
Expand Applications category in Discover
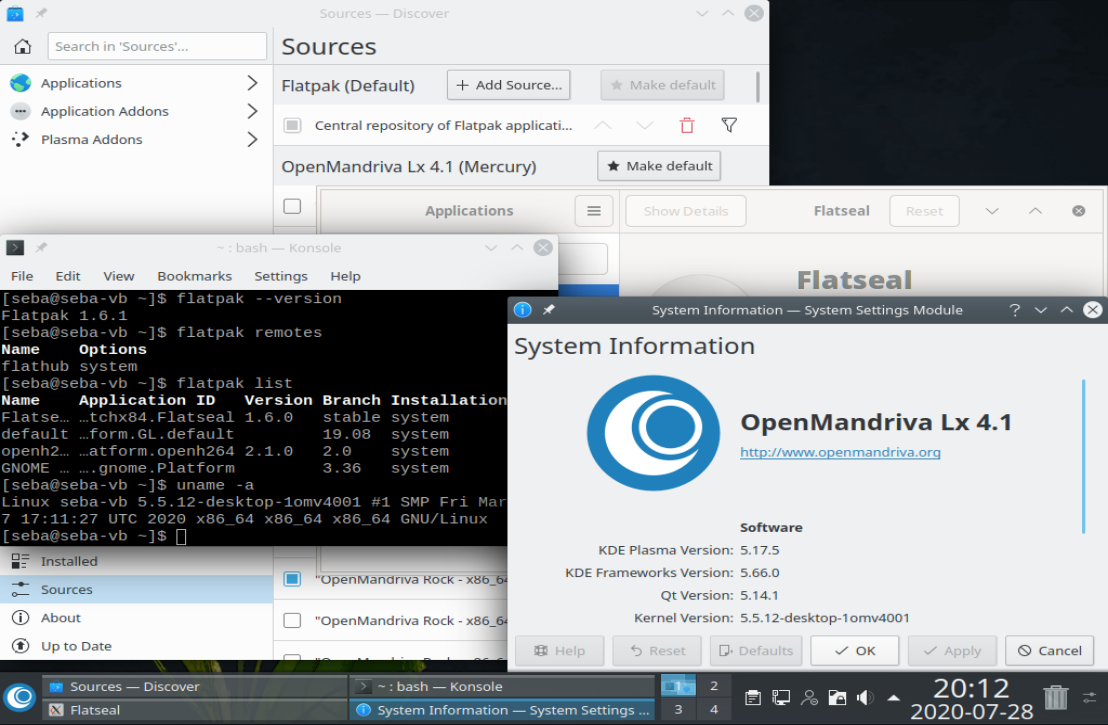[x=252, y=83]
